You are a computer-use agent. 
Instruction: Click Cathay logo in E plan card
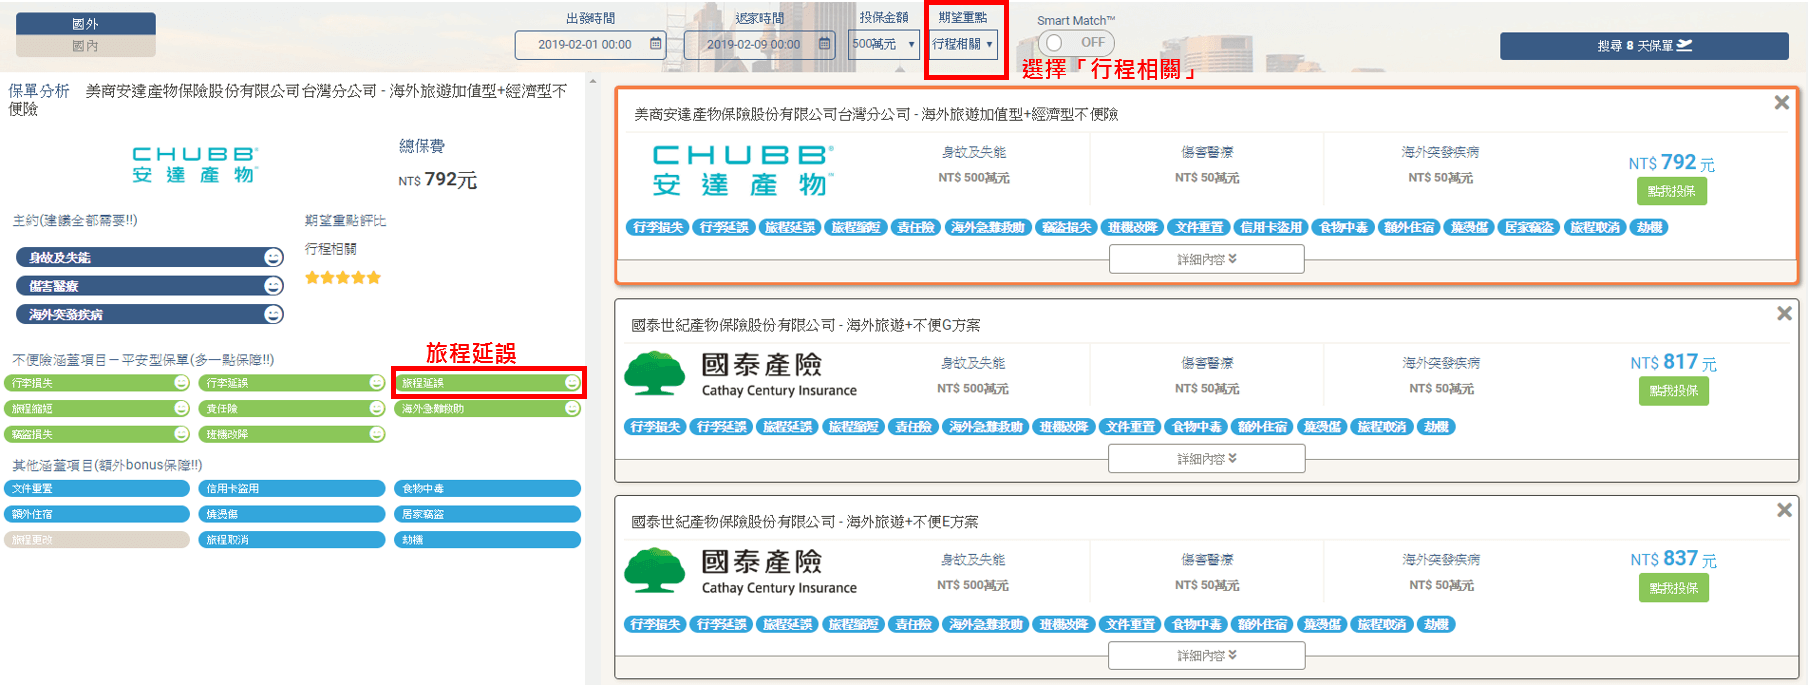741,572
